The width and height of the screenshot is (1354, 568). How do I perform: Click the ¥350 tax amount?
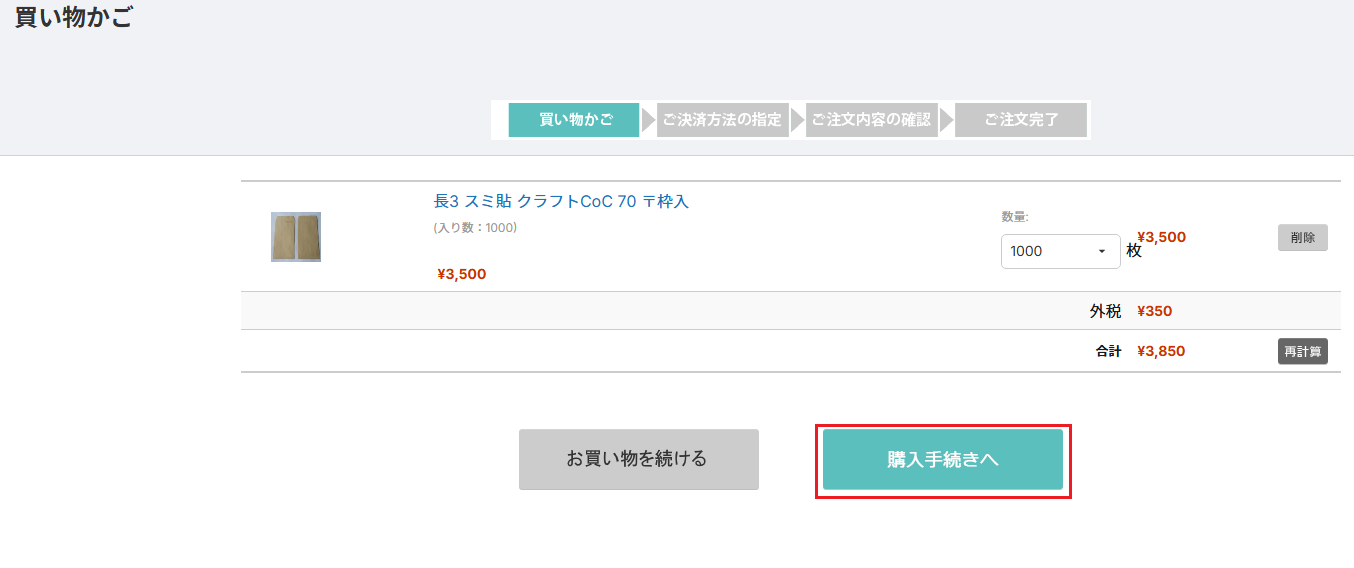[x=1154, y=311]
